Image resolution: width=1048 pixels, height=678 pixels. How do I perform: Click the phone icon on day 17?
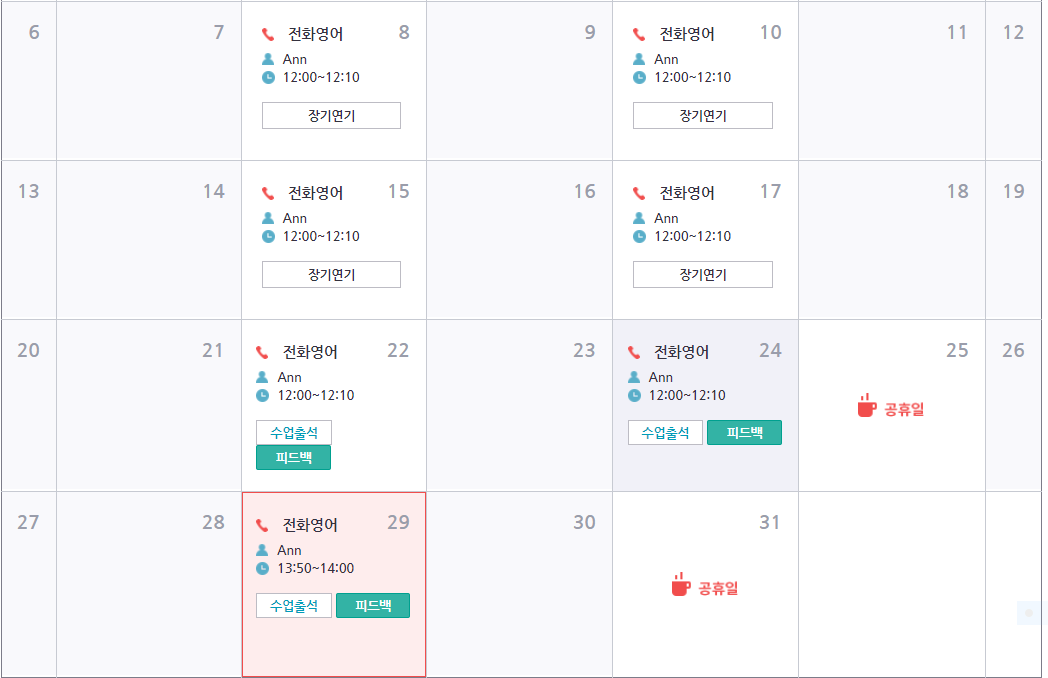coord(639,194)
